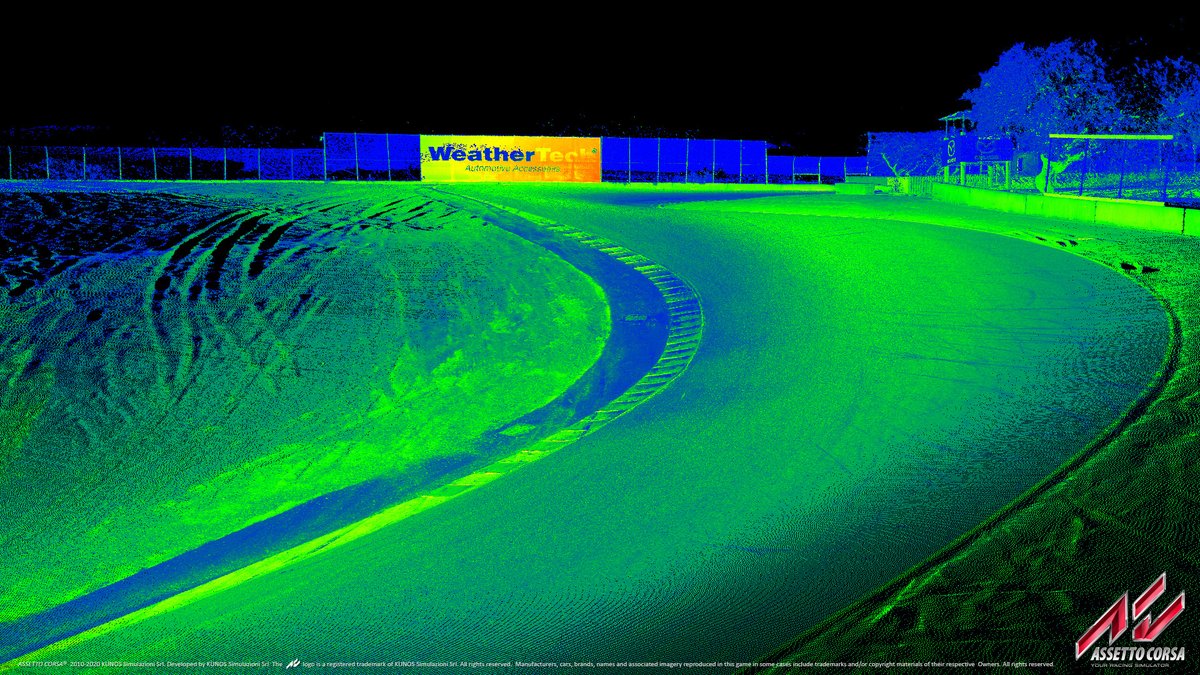Click the blue fence panel right of WeatherTech banner
Viewport: 1200px width, 675px height.
click(680, 158)
